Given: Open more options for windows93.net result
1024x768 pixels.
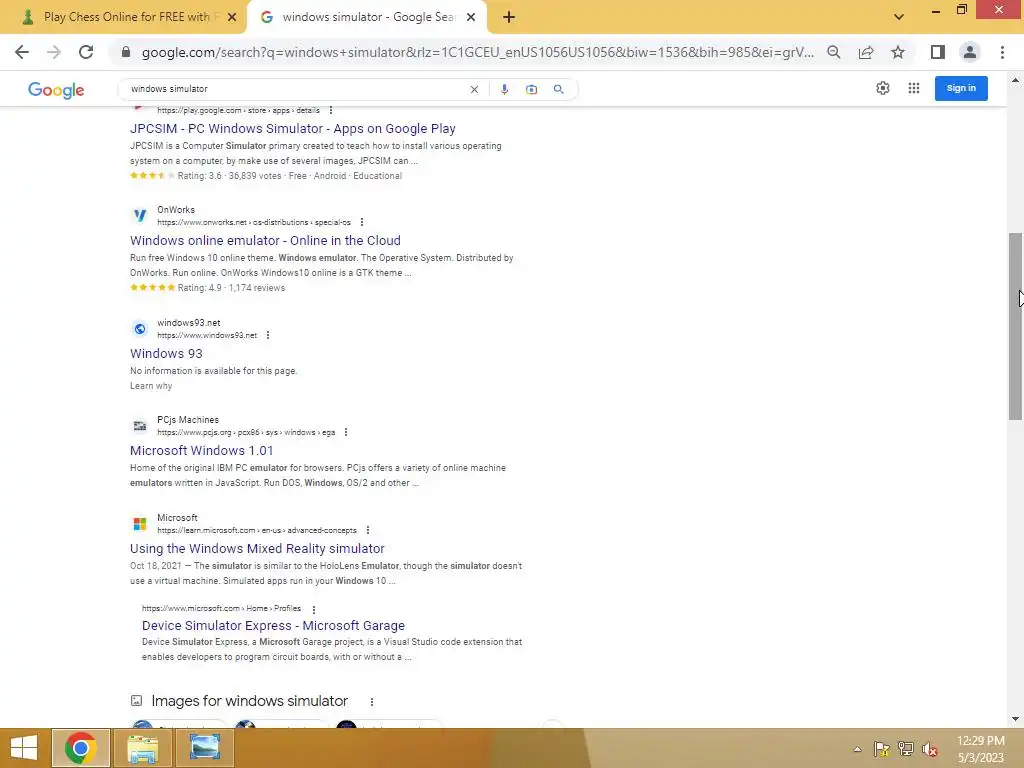Looking at the screenshot, I should pyautogui.click(x=268, y=335).
